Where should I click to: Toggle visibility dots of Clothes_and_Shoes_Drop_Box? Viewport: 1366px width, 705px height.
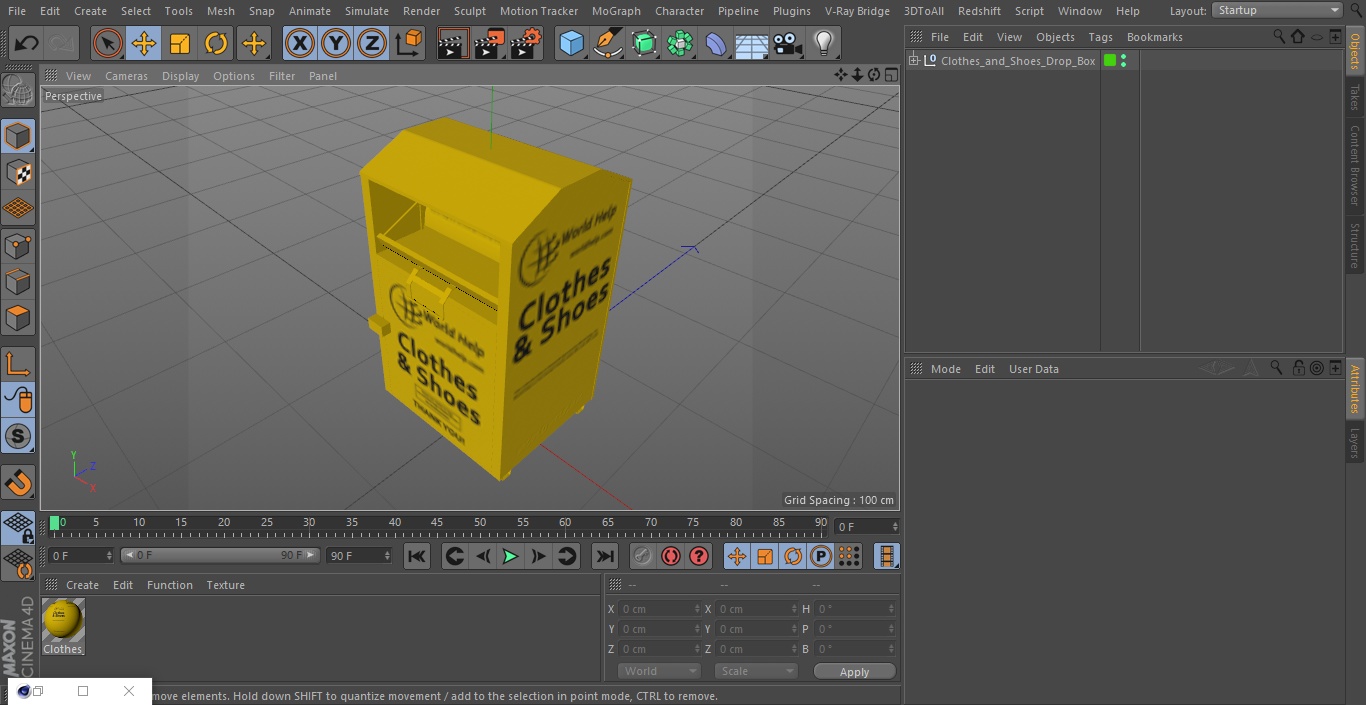pyautogui.click(x=1124, y=61)
